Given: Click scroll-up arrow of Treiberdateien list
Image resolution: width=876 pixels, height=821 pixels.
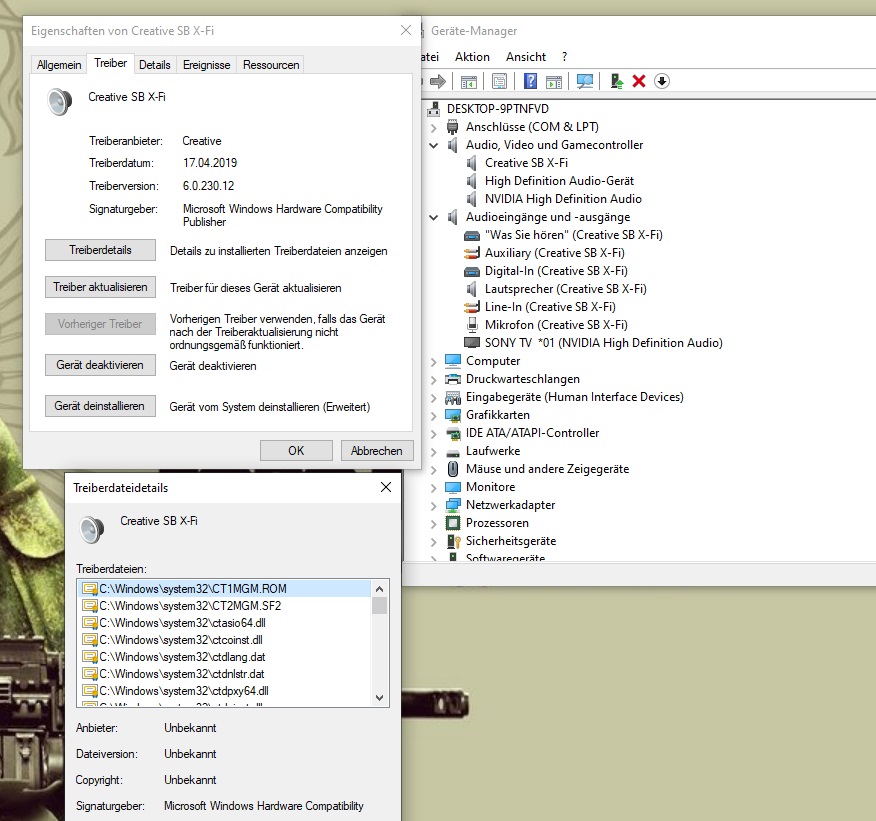Looking at the screenshot, I should click(379, 589).
